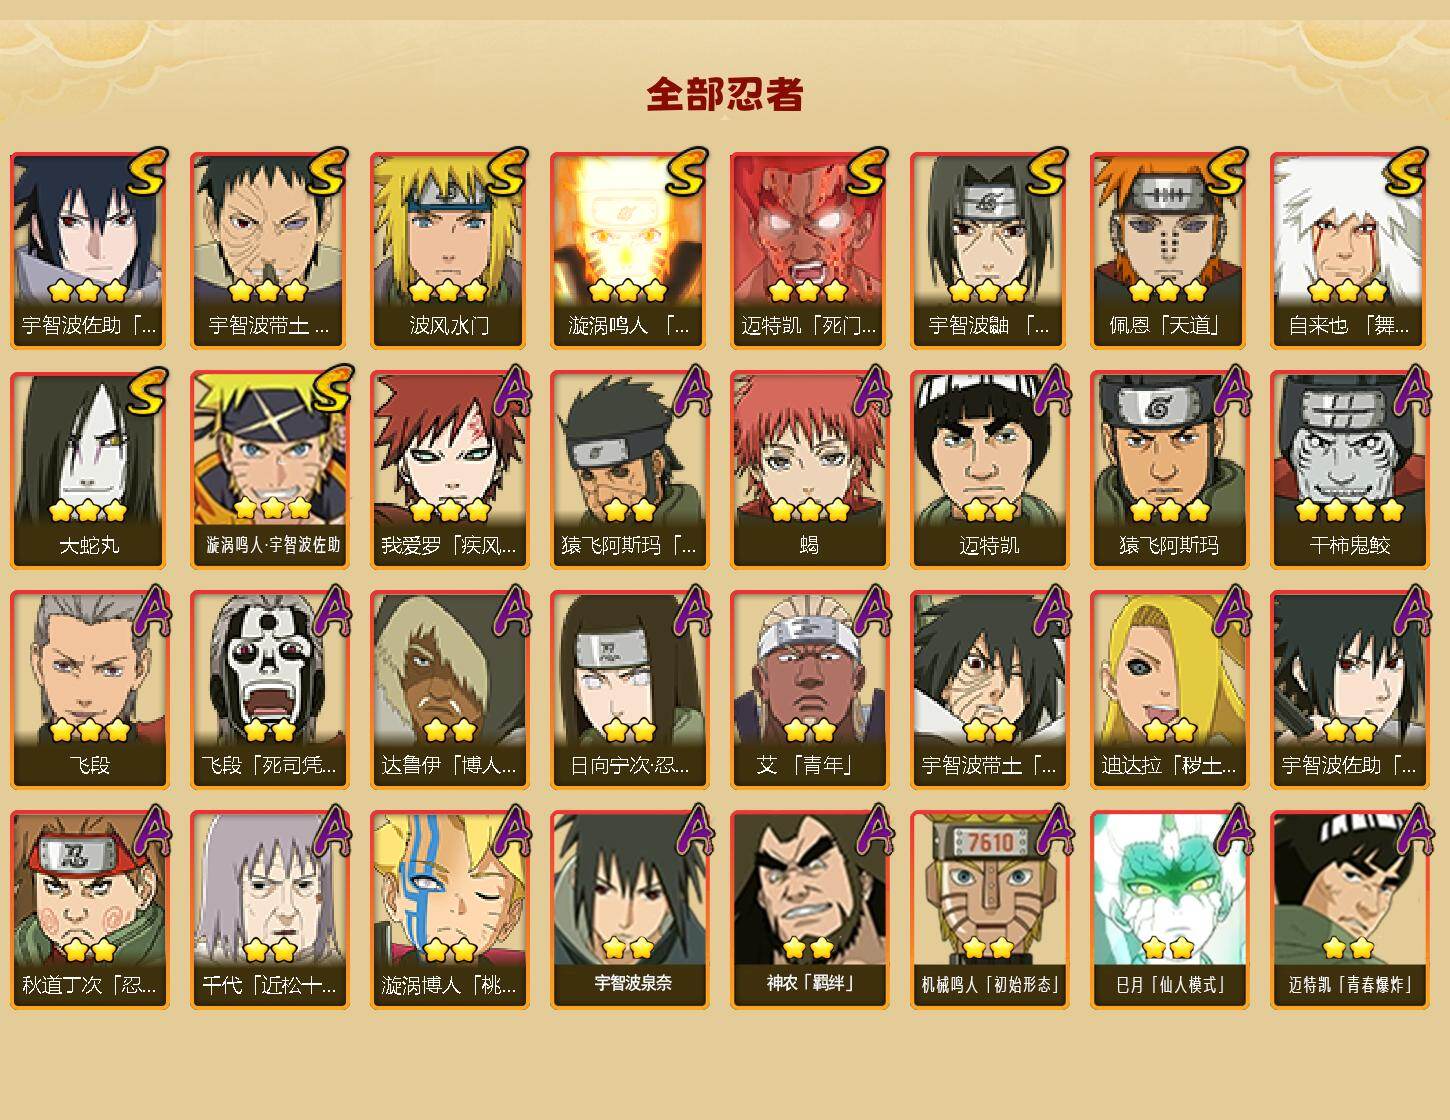Click the 佩恩「天道」 ninja portrait

point(1169,250)
